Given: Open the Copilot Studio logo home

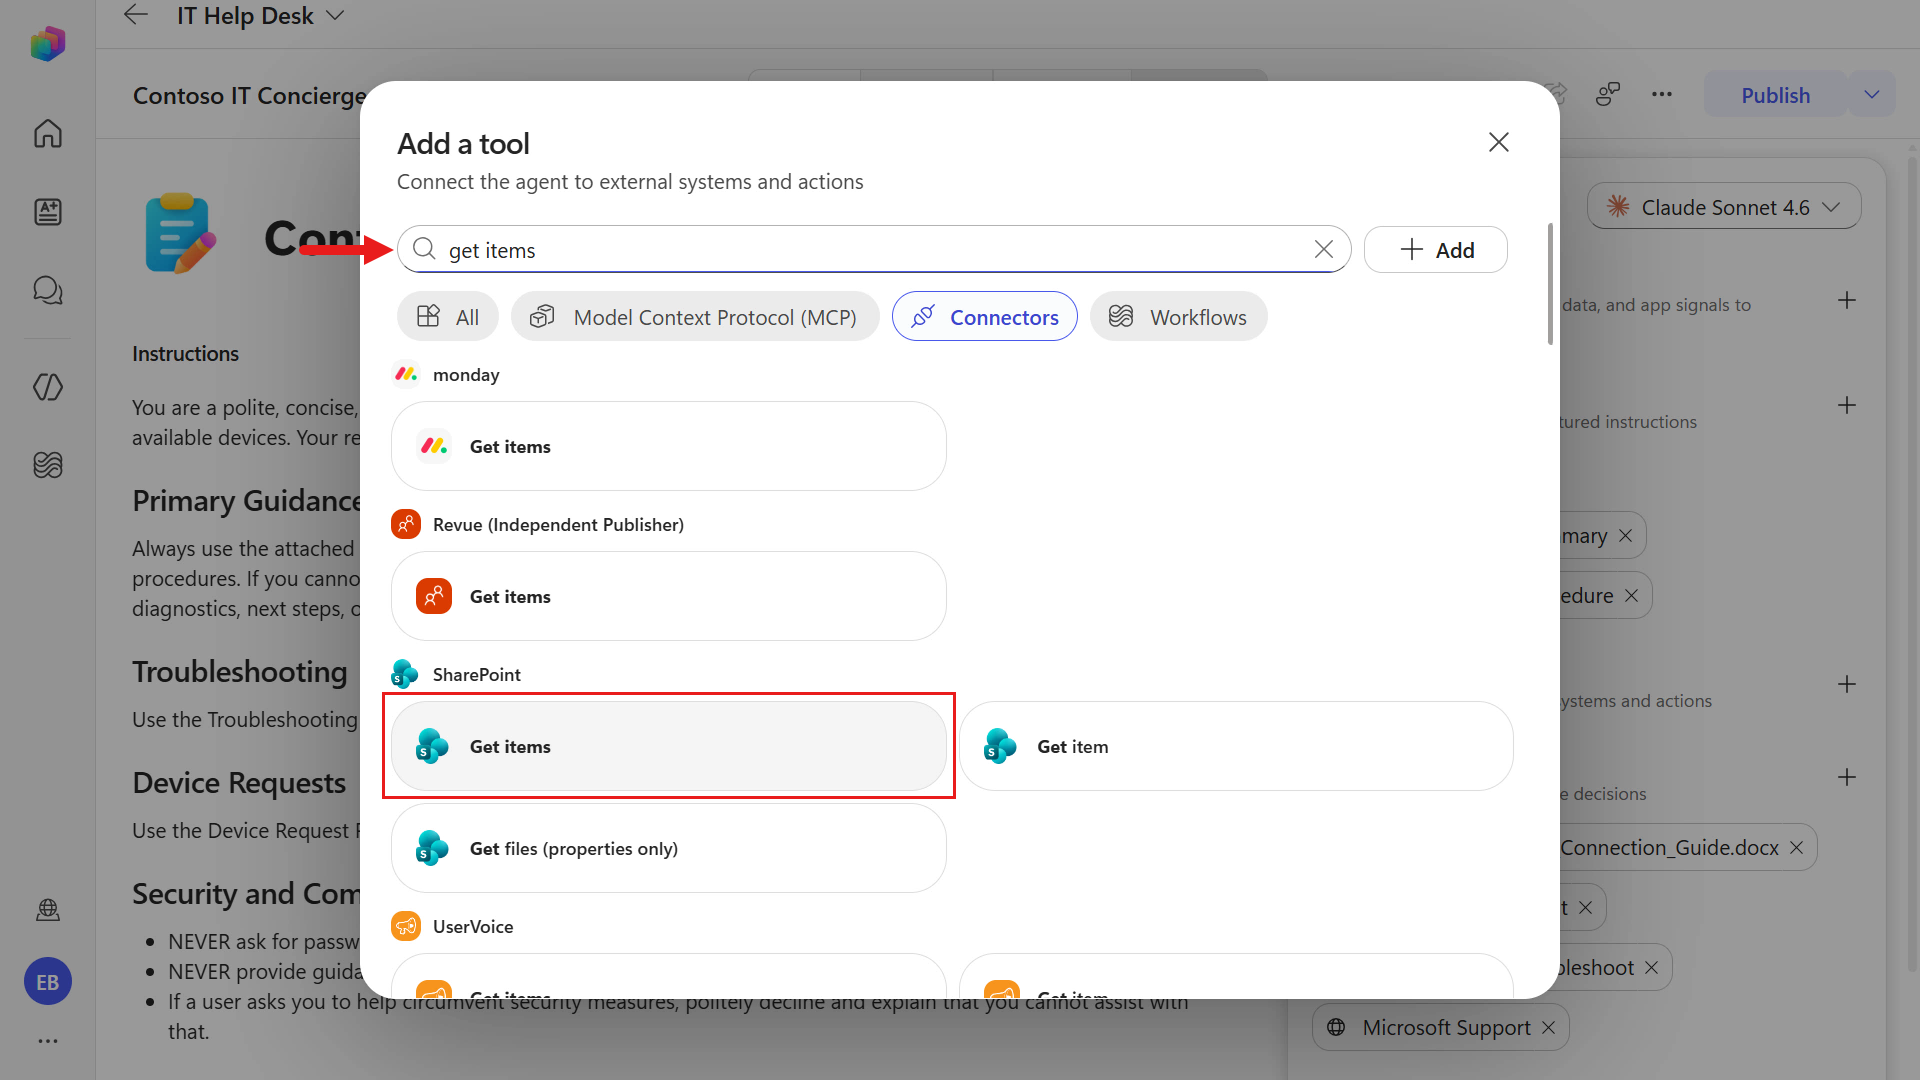Looking at the screenshot, I should tap(47, 43).
